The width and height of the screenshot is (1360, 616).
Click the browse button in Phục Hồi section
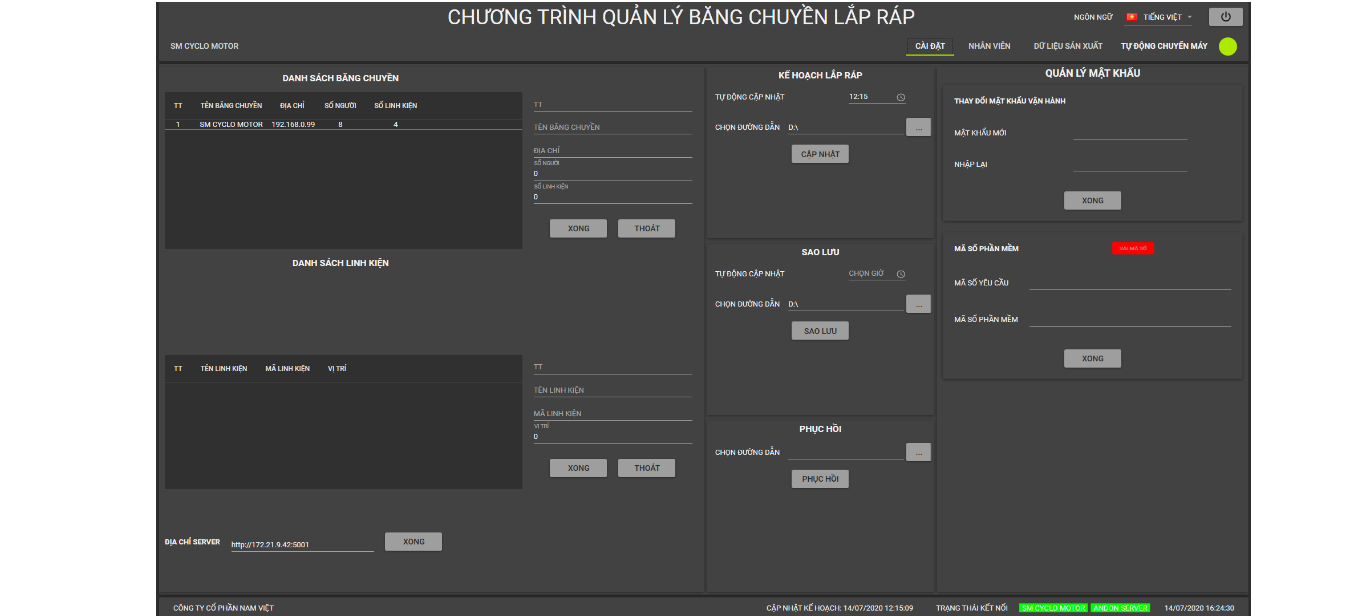[918, 453]
